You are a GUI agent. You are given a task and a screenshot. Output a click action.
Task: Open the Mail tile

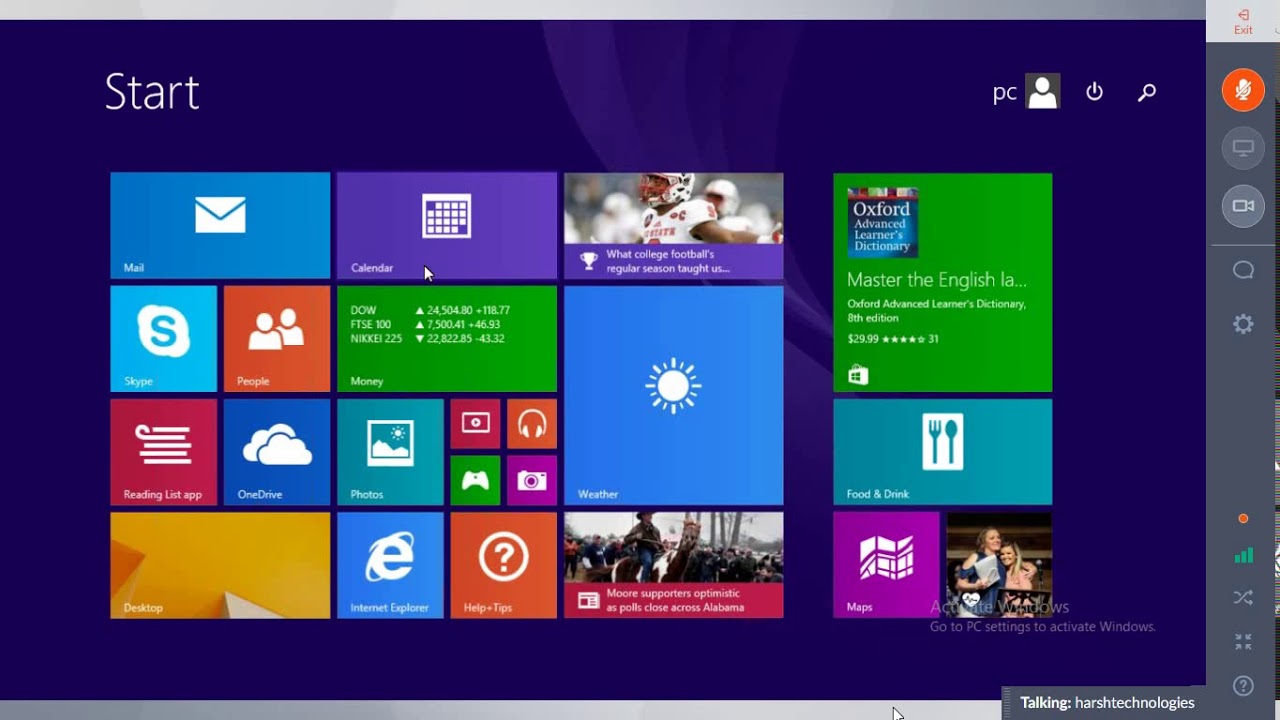(220, 225)
